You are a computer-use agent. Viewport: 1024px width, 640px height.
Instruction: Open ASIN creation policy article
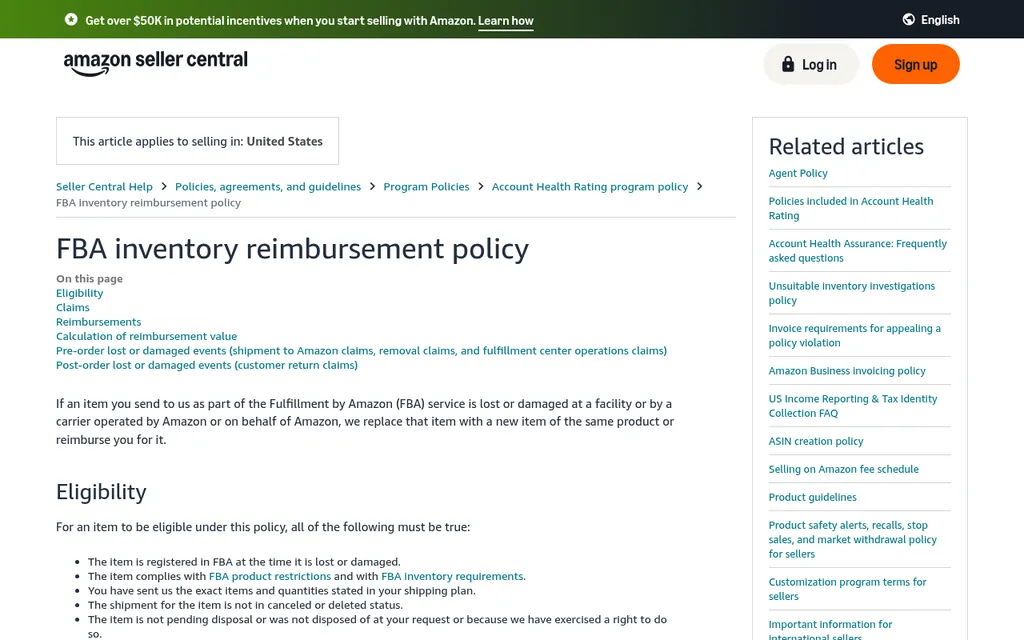[816, 441]
